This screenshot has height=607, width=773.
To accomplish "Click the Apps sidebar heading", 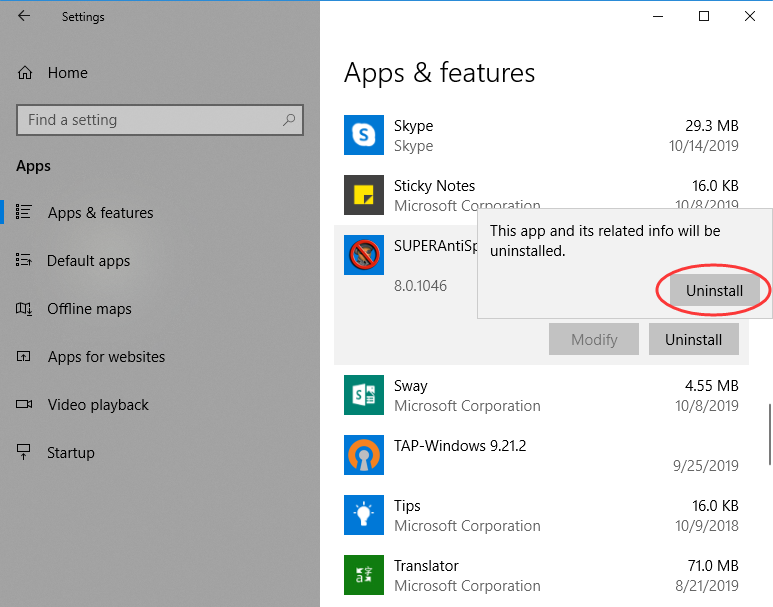I will click(33, 166).
